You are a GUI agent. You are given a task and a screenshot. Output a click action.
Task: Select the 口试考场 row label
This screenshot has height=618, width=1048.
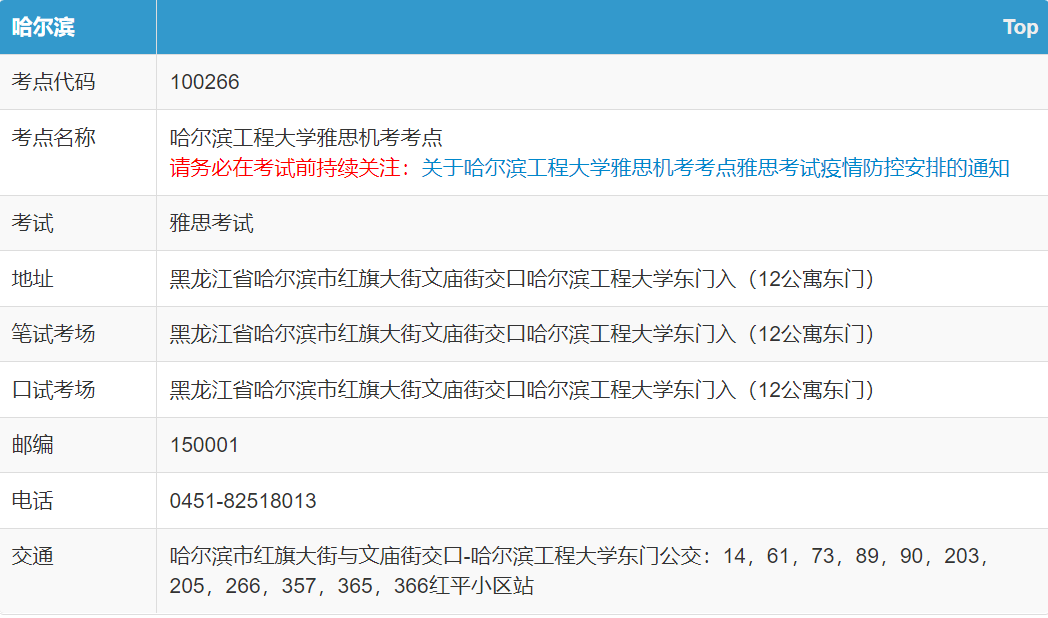(53, 390)
